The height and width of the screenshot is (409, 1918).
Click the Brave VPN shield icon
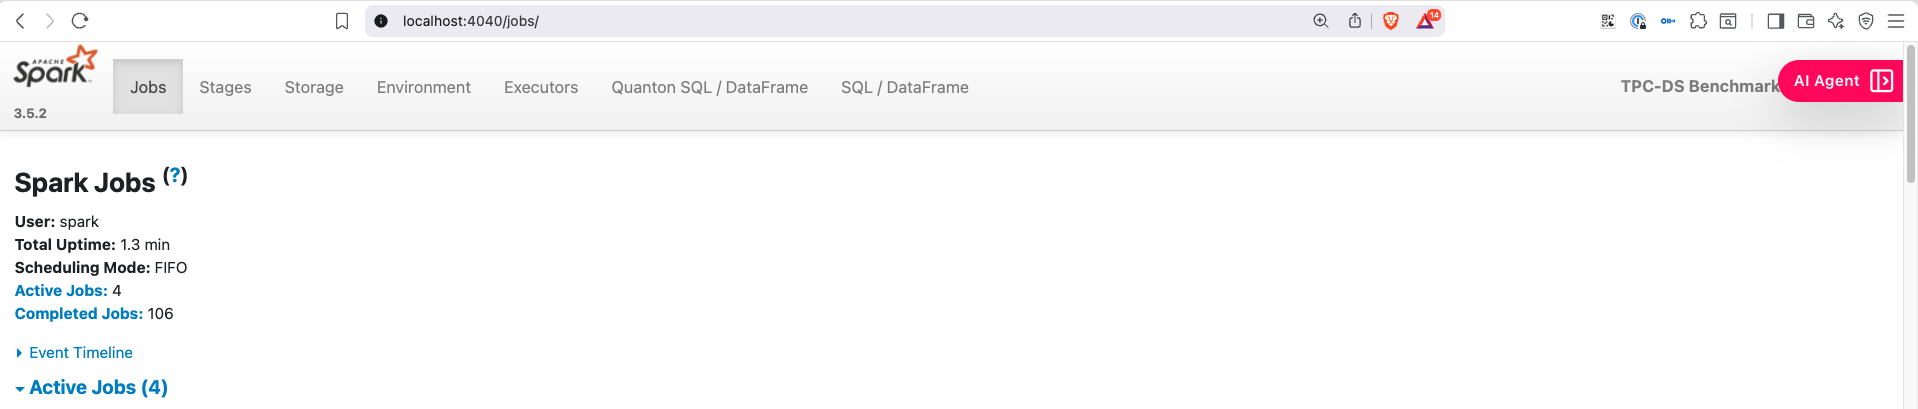[1866, 21]
